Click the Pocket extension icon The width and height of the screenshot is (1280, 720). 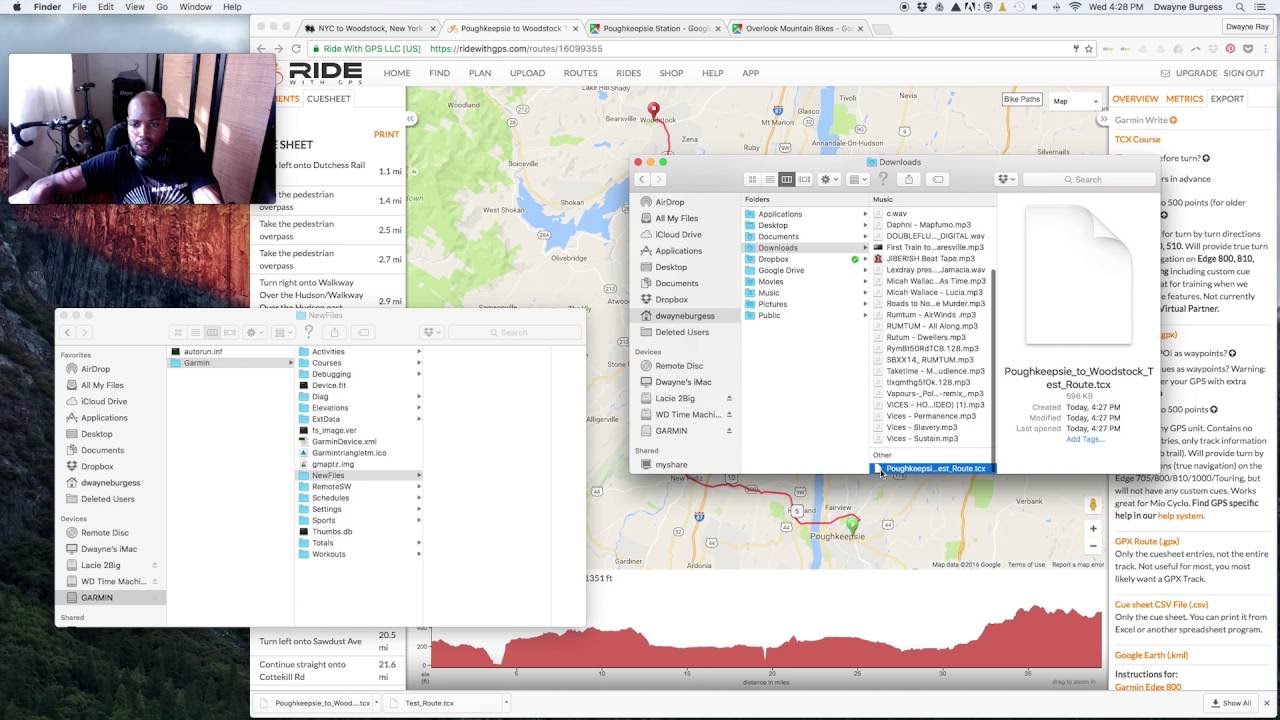(x=1247, y=48)
